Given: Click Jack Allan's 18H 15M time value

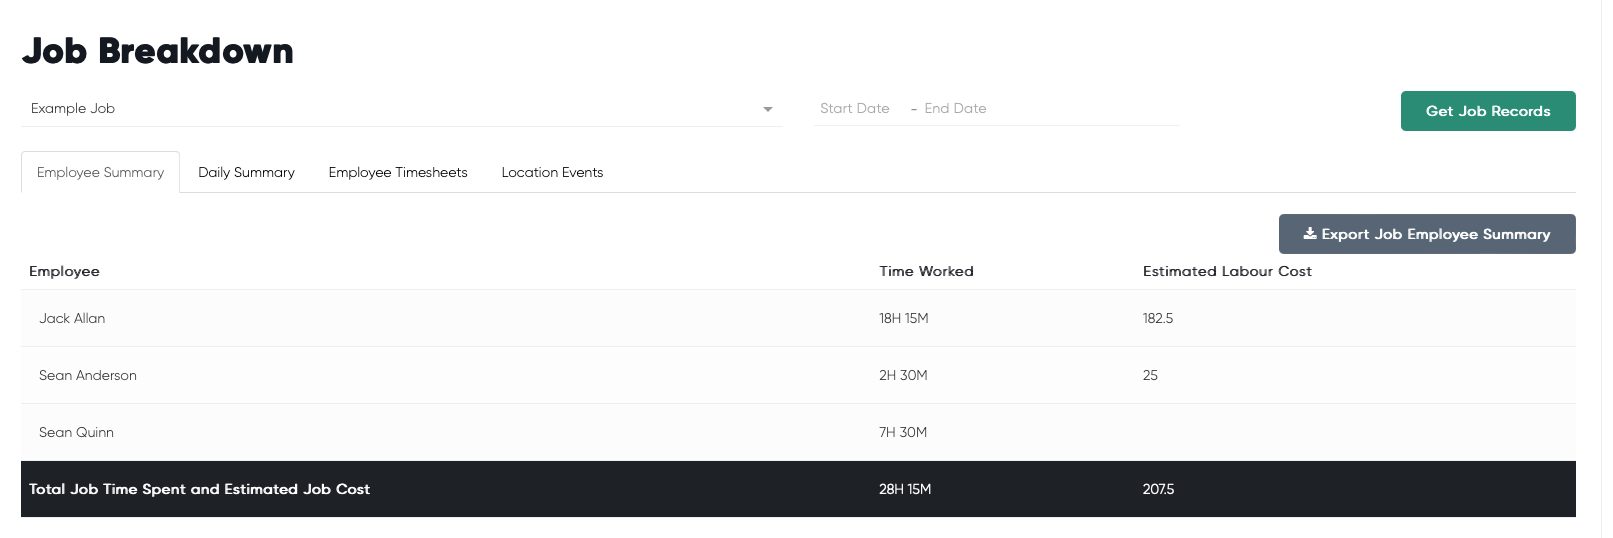Looking at the screenshot, I should pyautogui.click(x=904, y=318).
